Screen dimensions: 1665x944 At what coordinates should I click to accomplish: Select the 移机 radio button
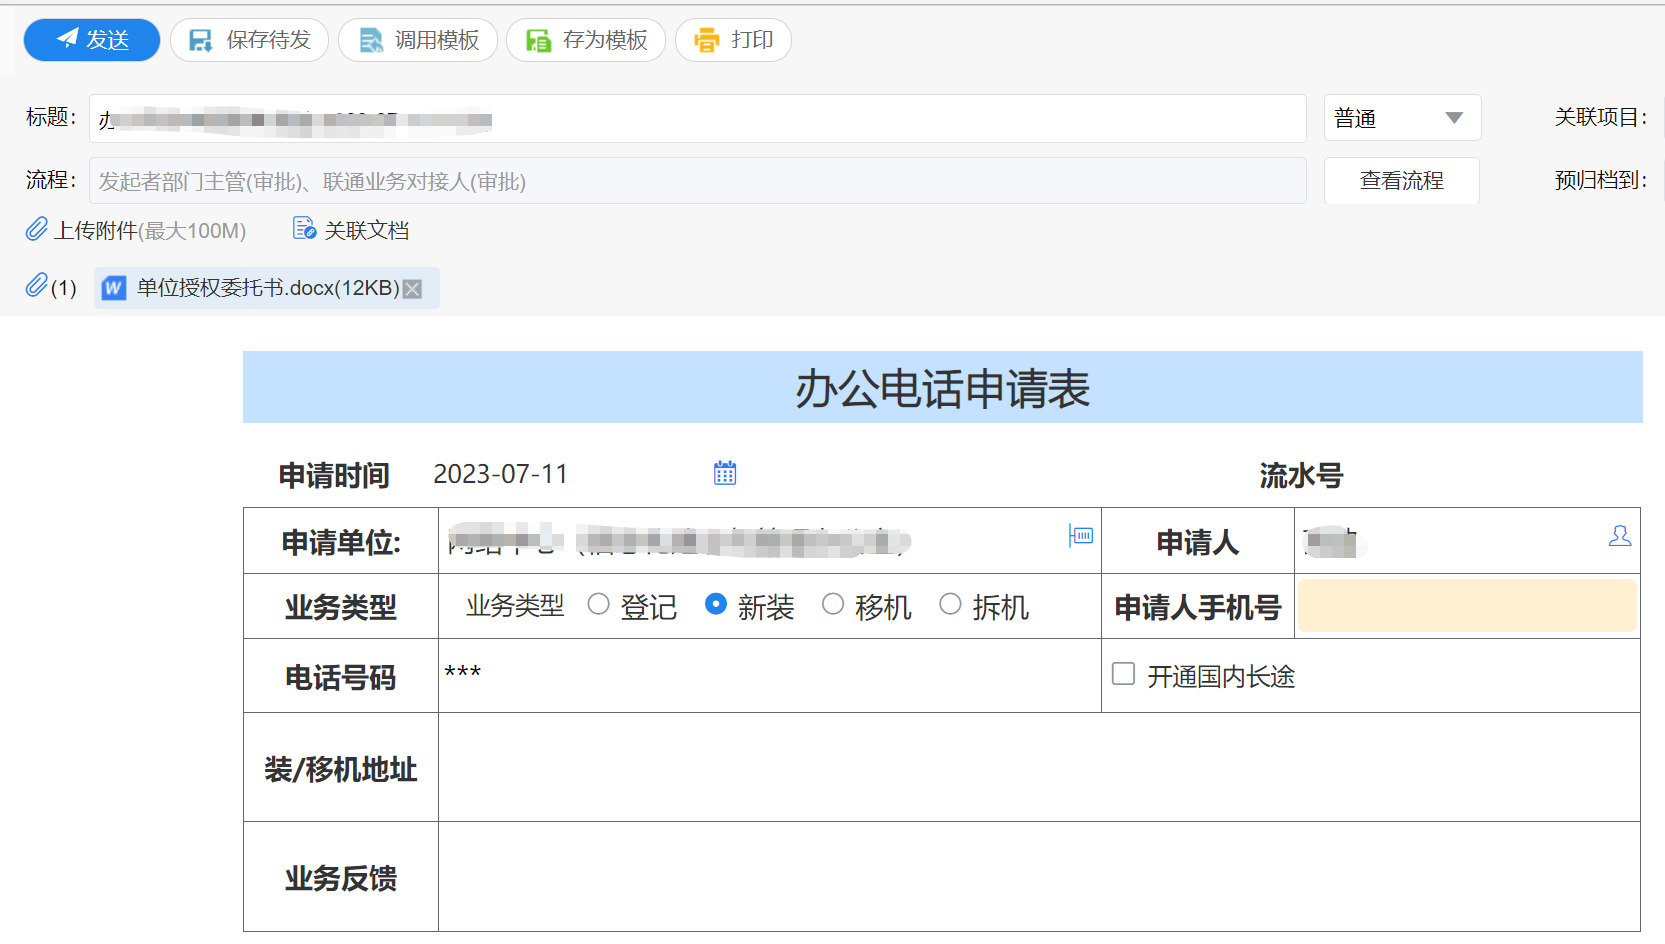click(x=833, y=604)
